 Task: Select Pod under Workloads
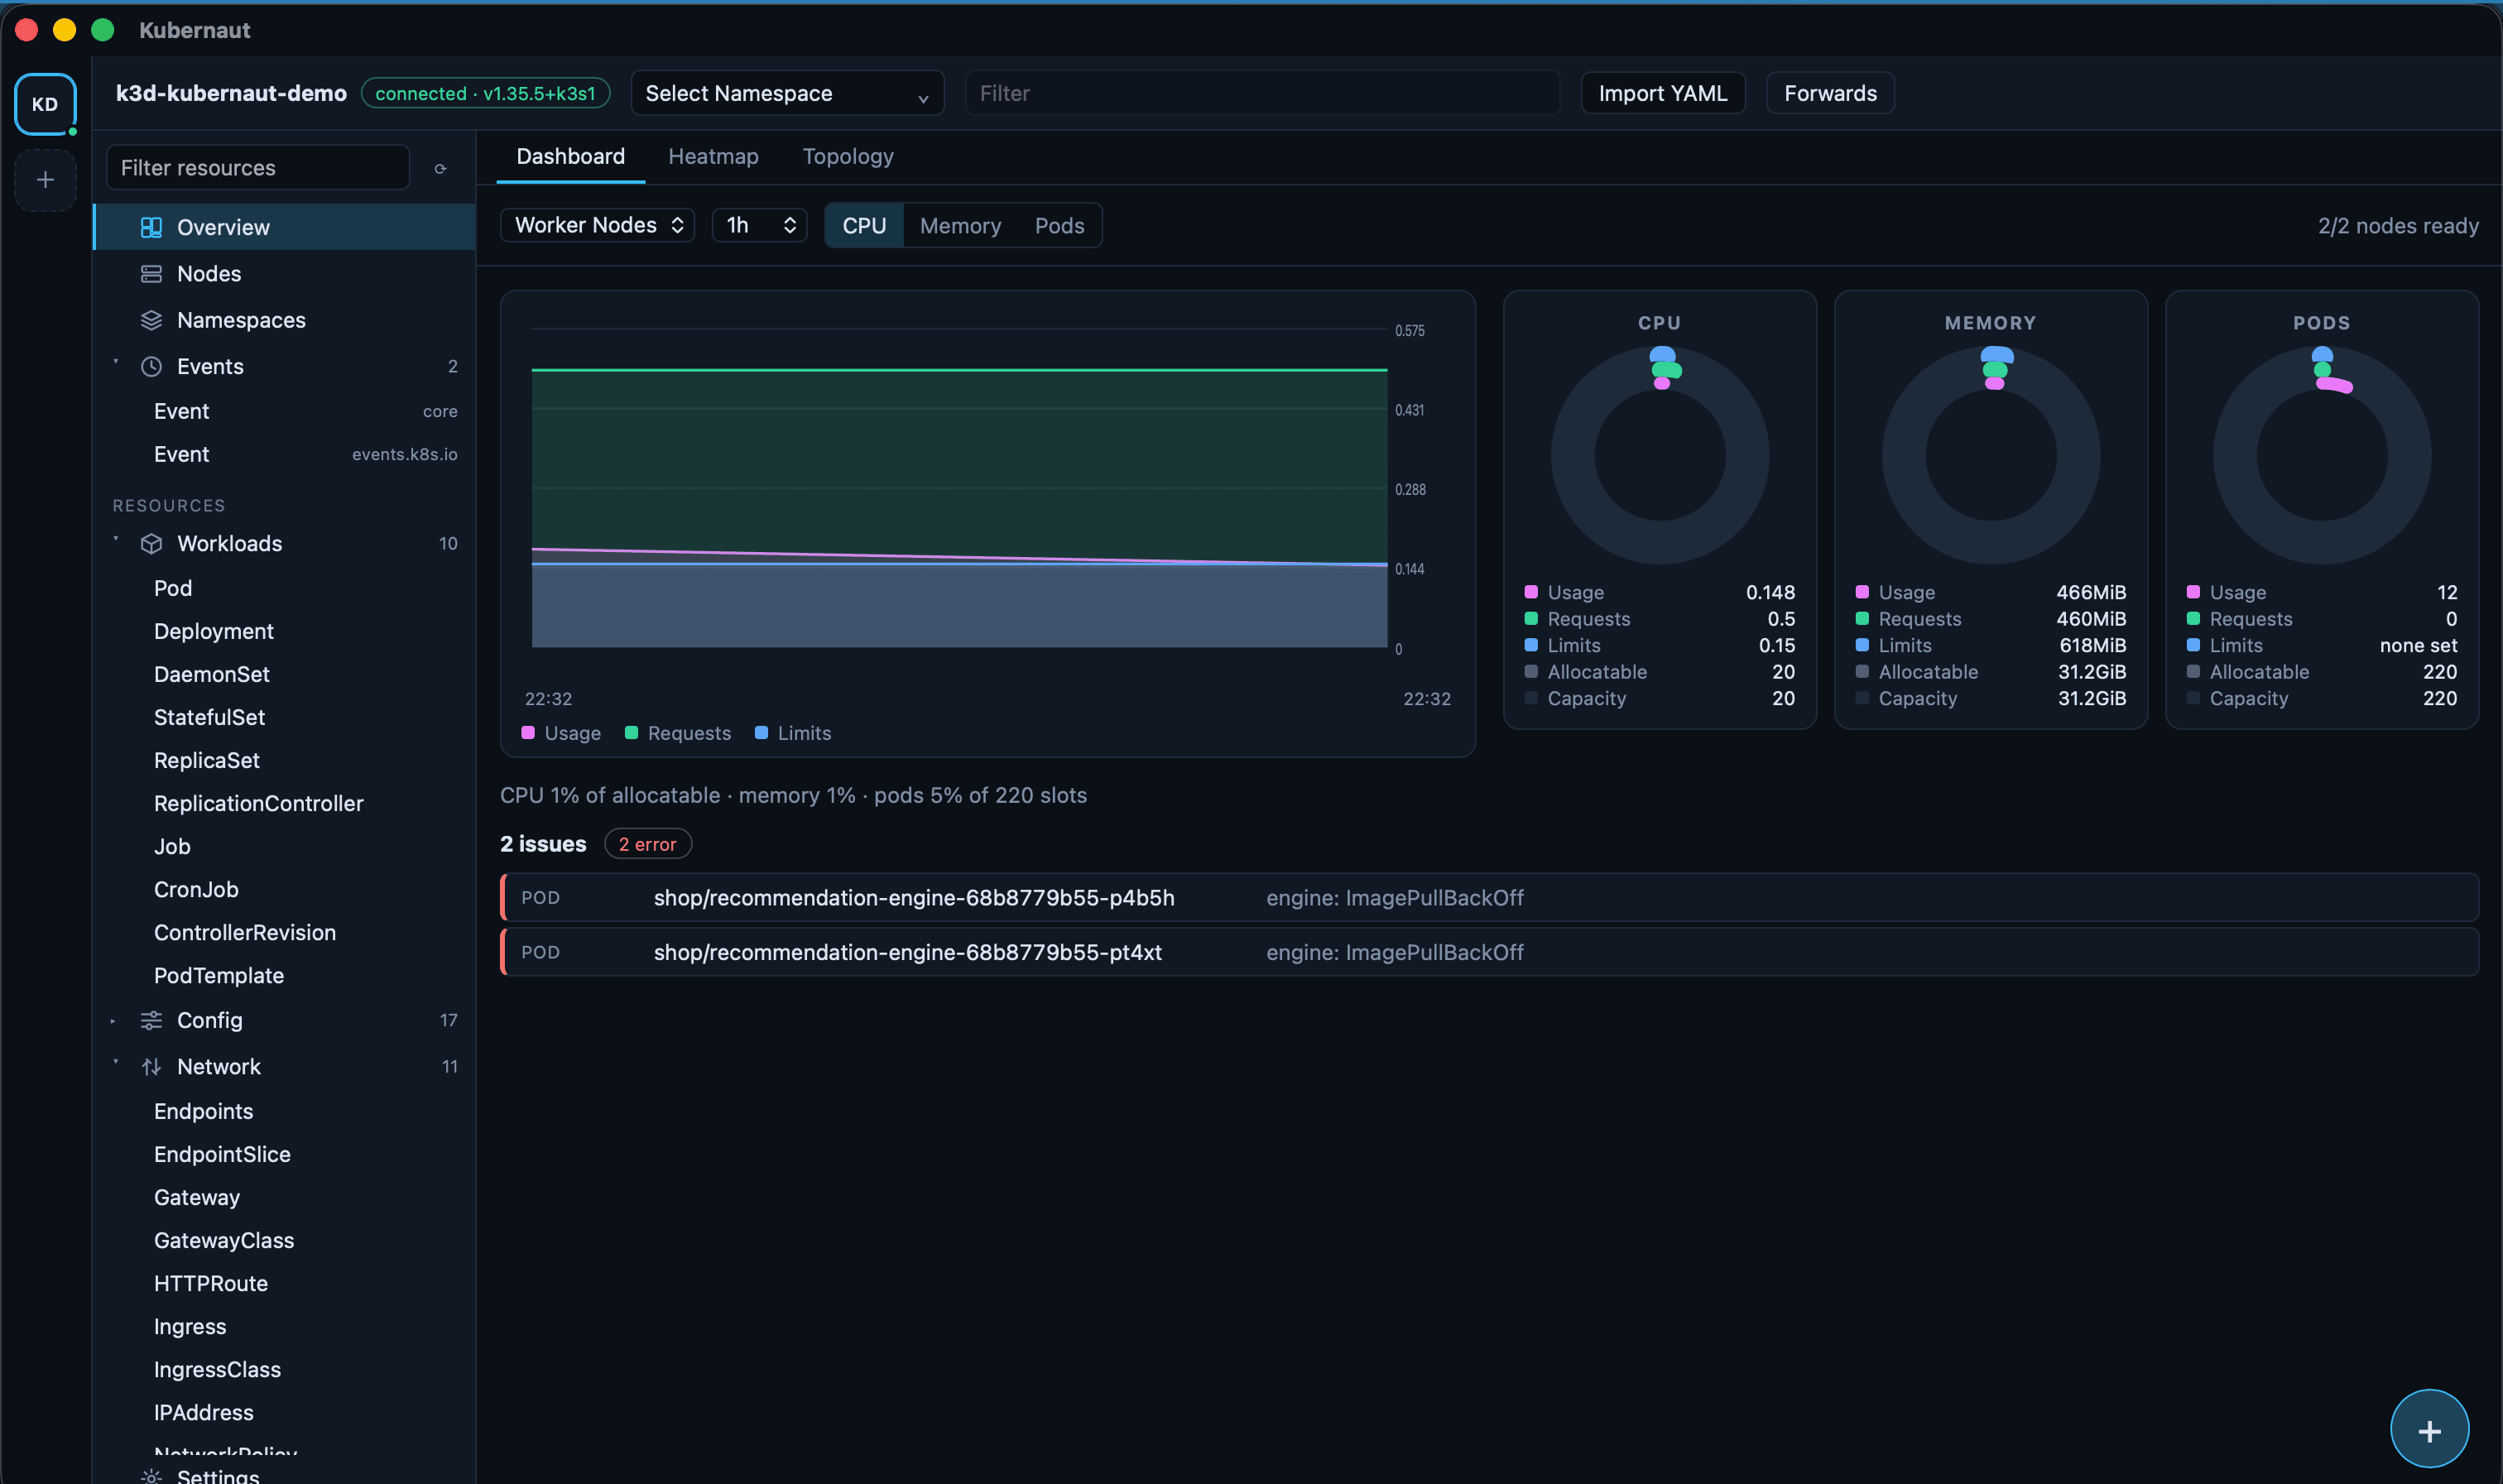pyautogui.click(x=285, y=588)
